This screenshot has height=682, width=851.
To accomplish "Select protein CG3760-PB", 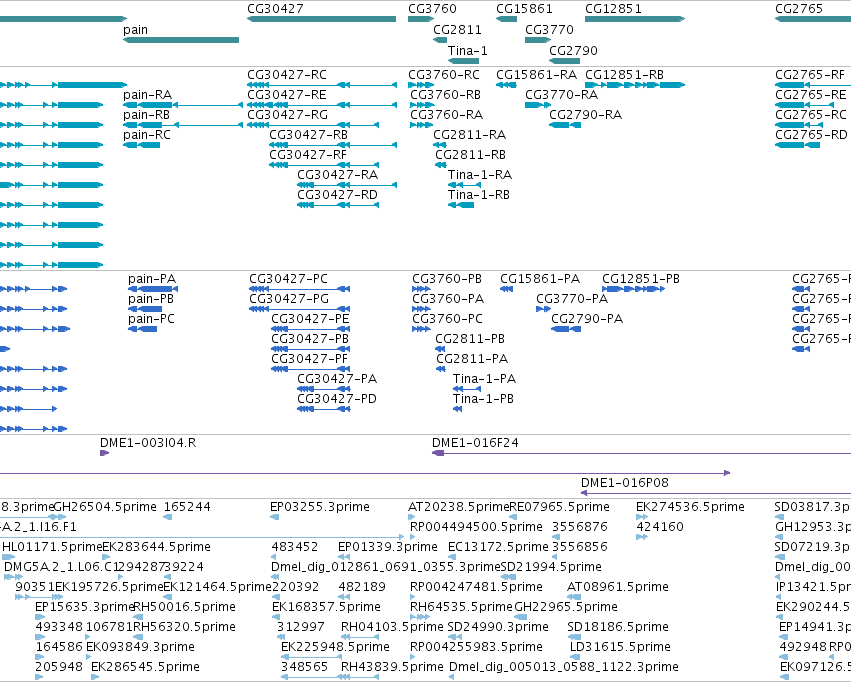I will (447, 279).
